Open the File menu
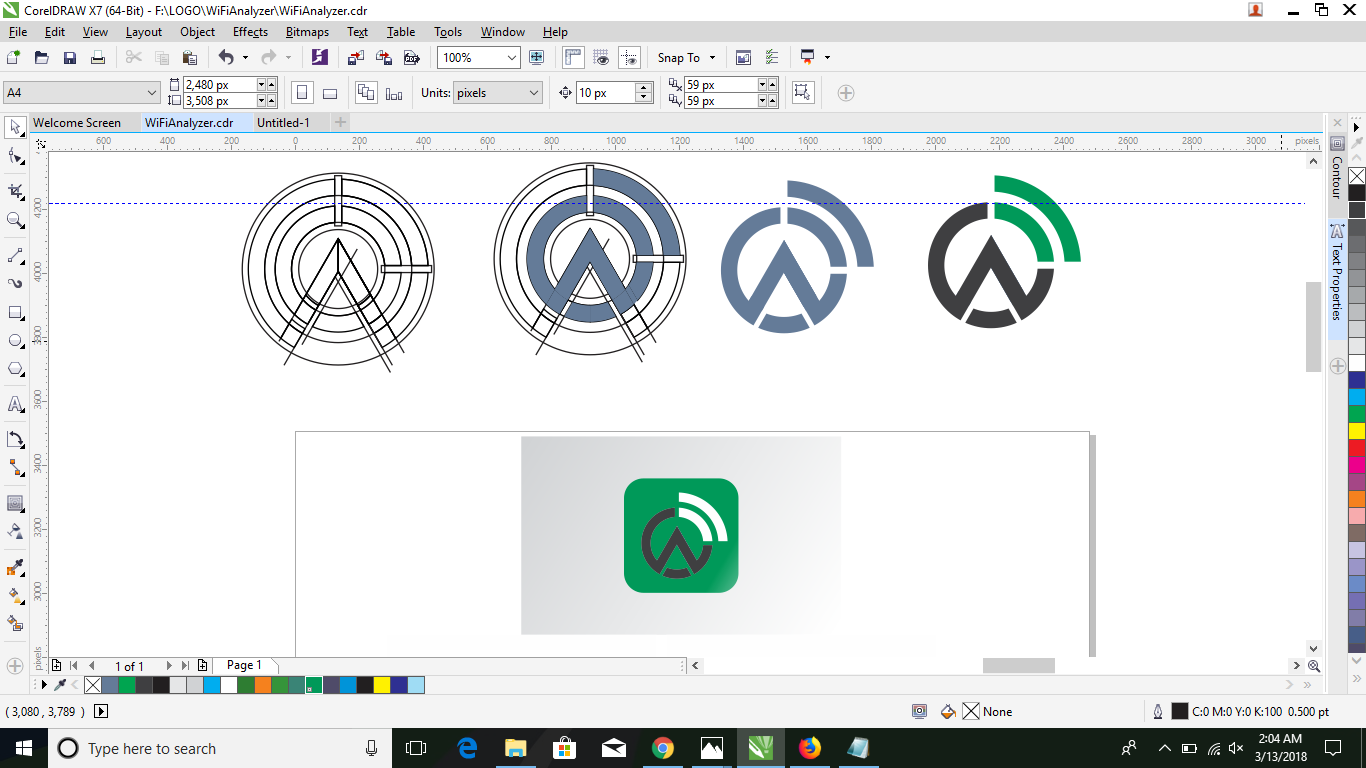1366x768 pixels. [x=17, y=32]
